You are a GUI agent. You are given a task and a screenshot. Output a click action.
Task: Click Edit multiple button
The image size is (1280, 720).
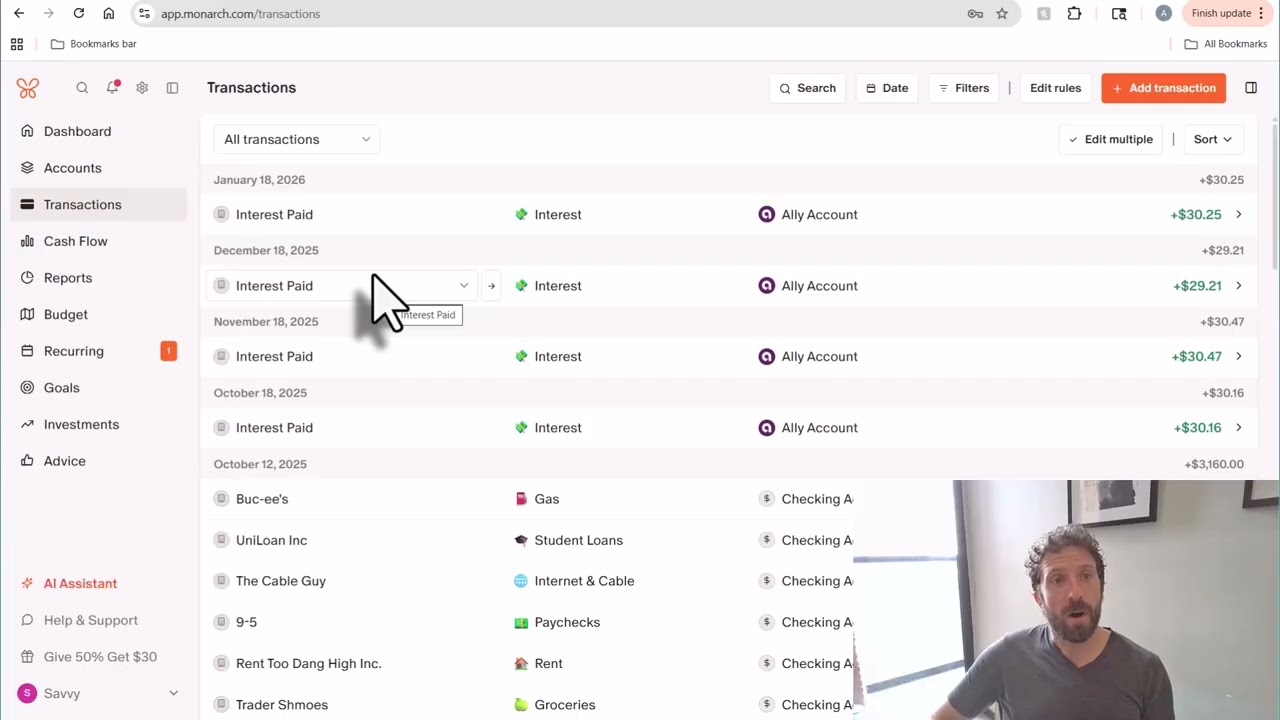coord(1111,139)
